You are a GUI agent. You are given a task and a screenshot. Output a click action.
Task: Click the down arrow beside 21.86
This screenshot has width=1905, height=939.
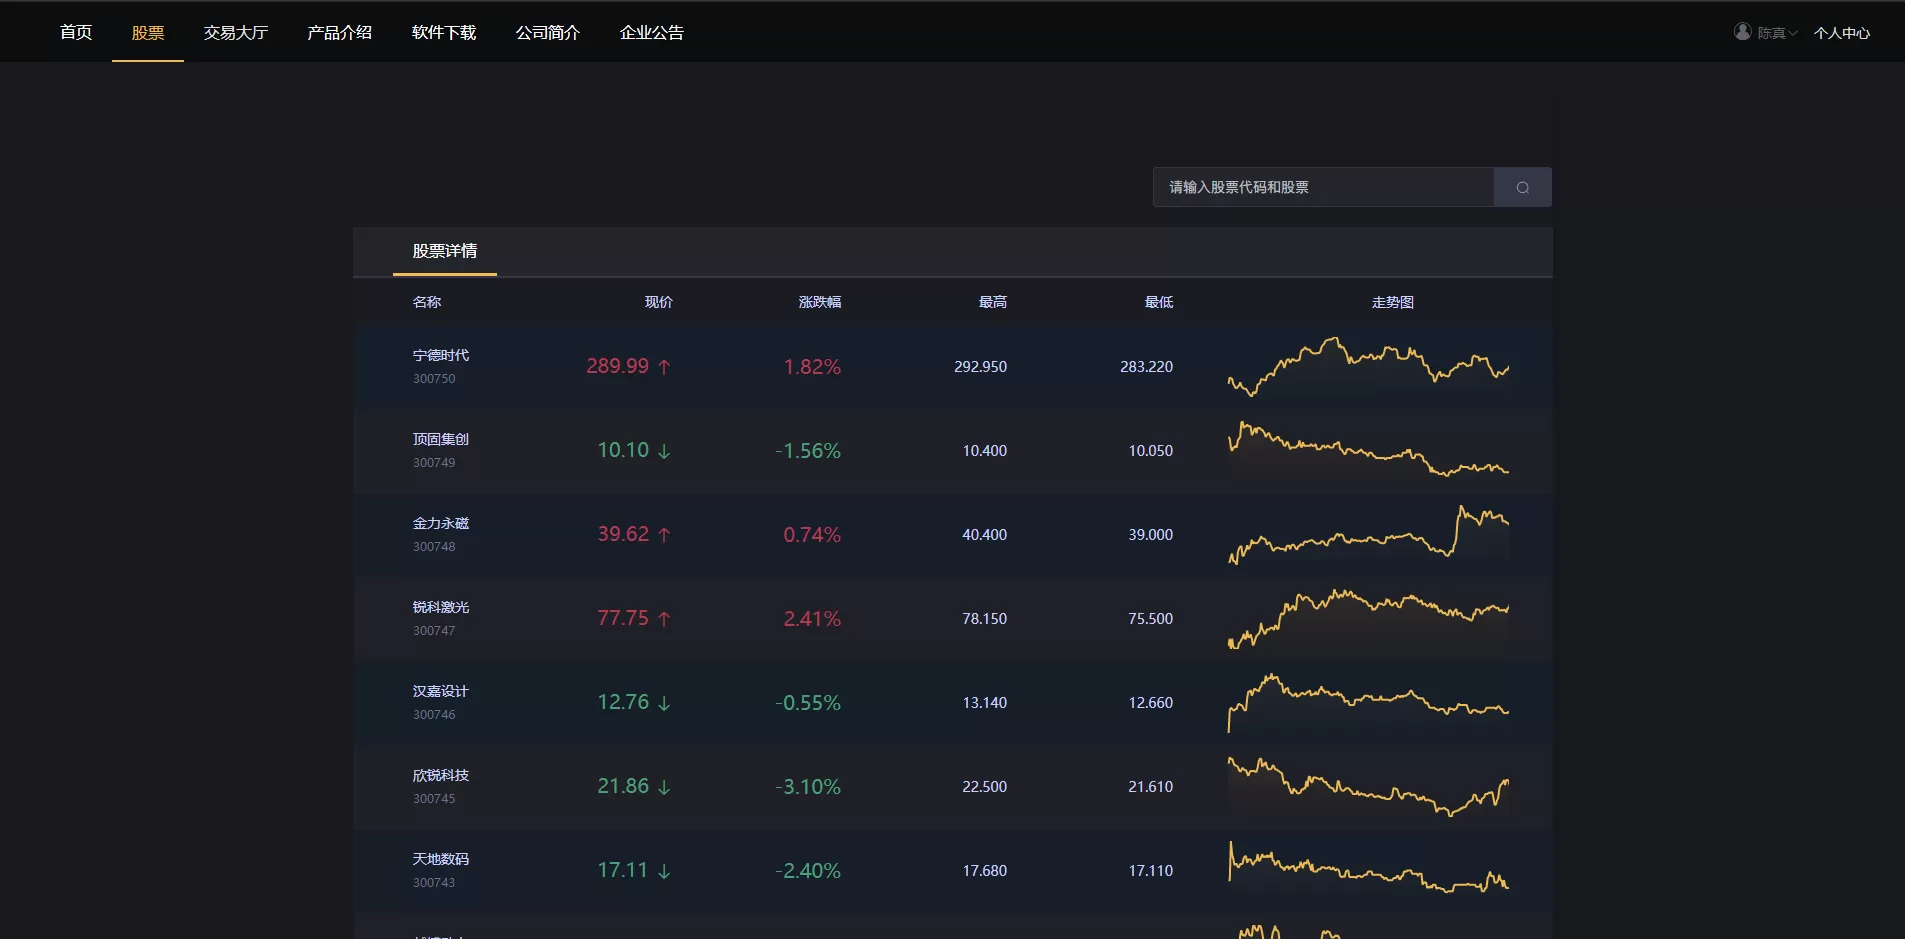(x=664, y=787)
